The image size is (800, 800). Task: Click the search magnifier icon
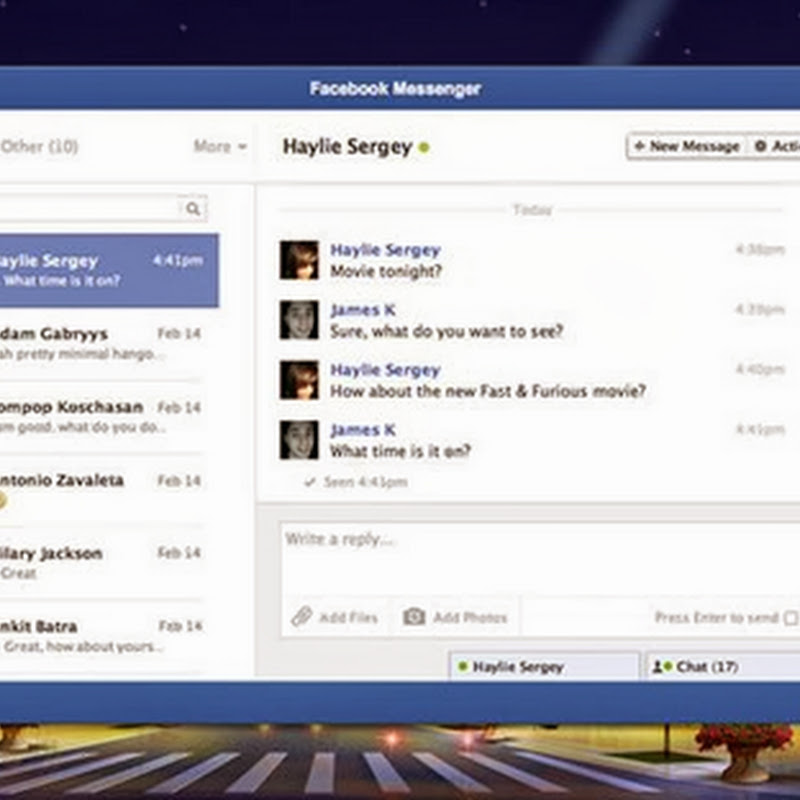click(193, 208)
